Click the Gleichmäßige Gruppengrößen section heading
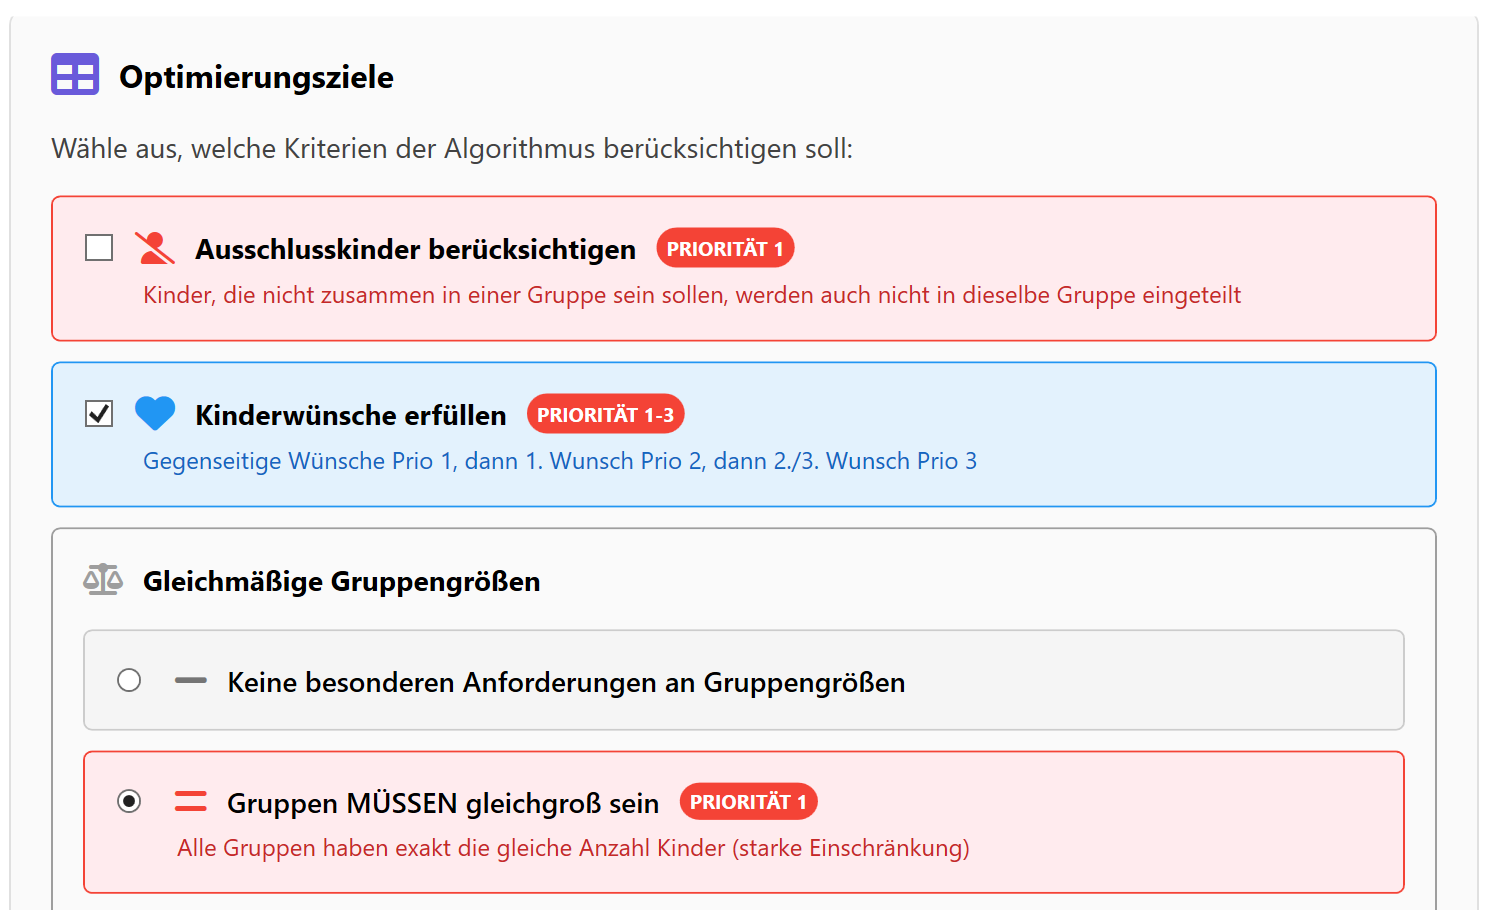Image resolution: width=1495 pixels, height=910 pixels. coord(341,582)
